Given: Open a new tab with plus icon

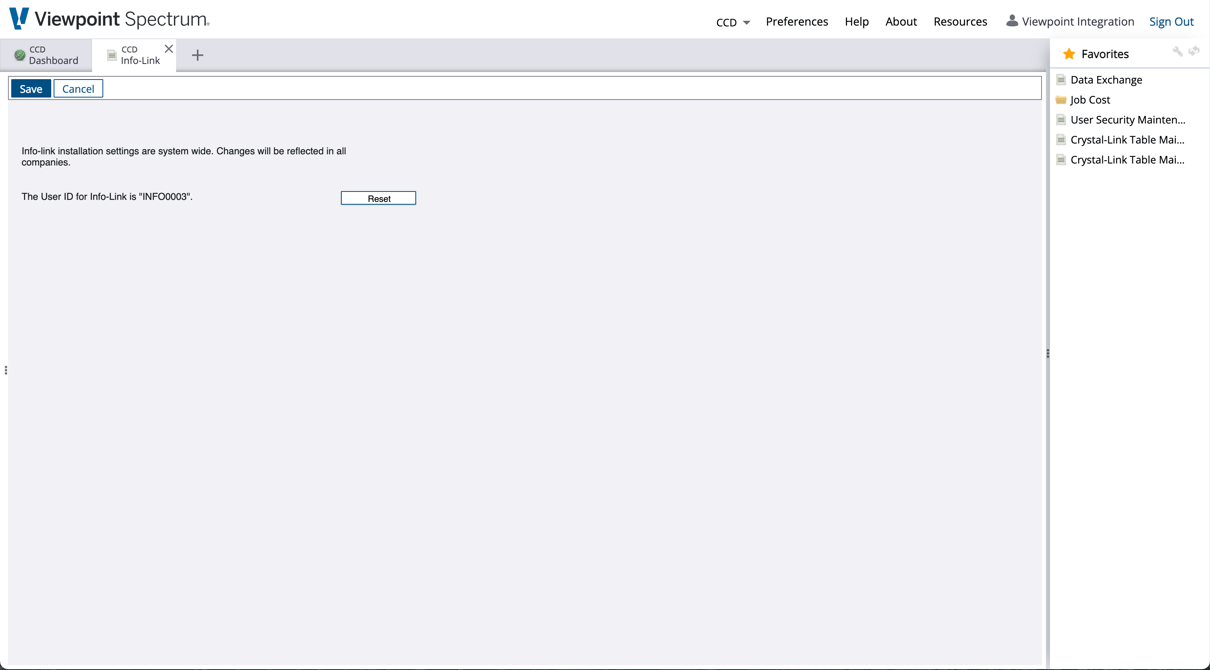Looking at the screenshot, I should click(x=197, y=55).
